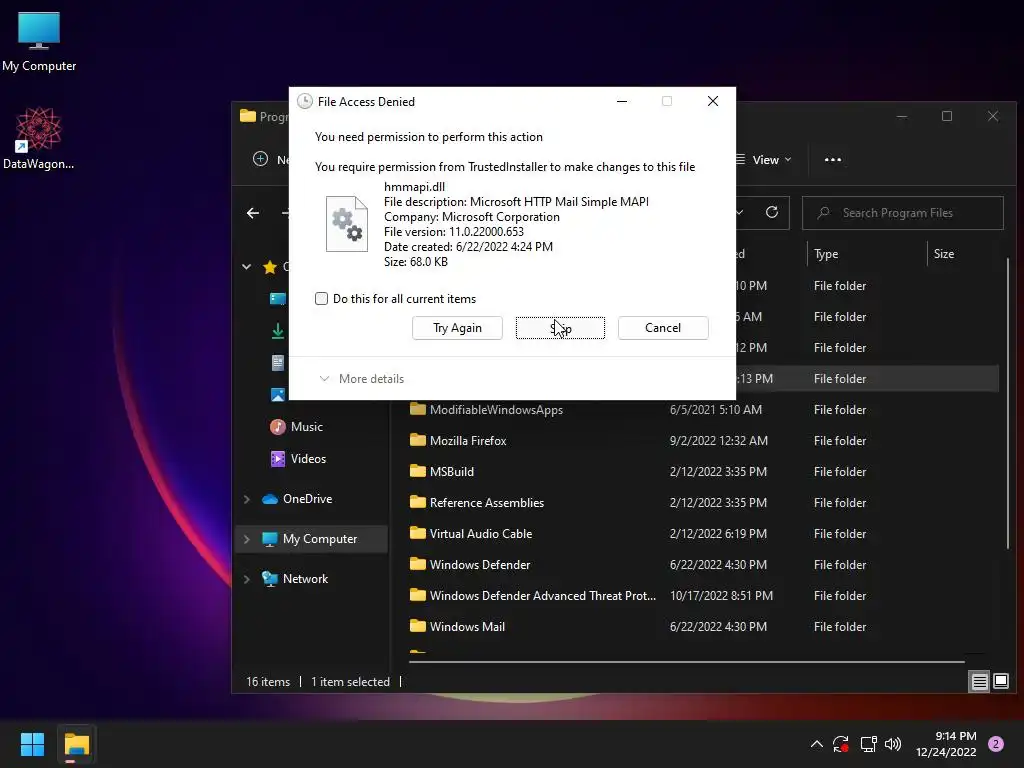The height and width of the screenshot is (768, 1024).
Task: Click File Explorer on the taskbar
Action: coord(76,744)
